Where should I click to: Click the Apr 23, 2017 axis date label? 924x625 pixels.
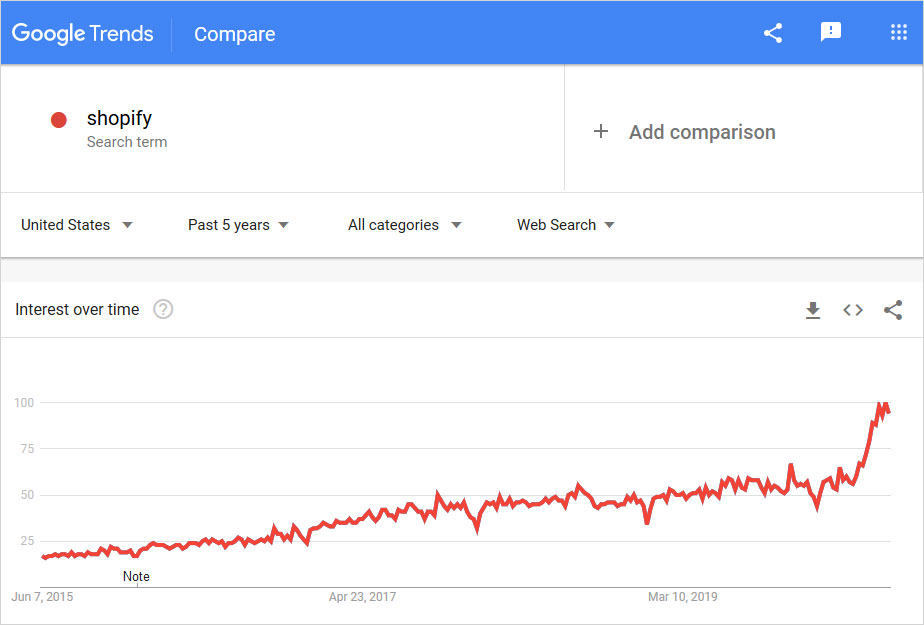click(x=362, y=597)
